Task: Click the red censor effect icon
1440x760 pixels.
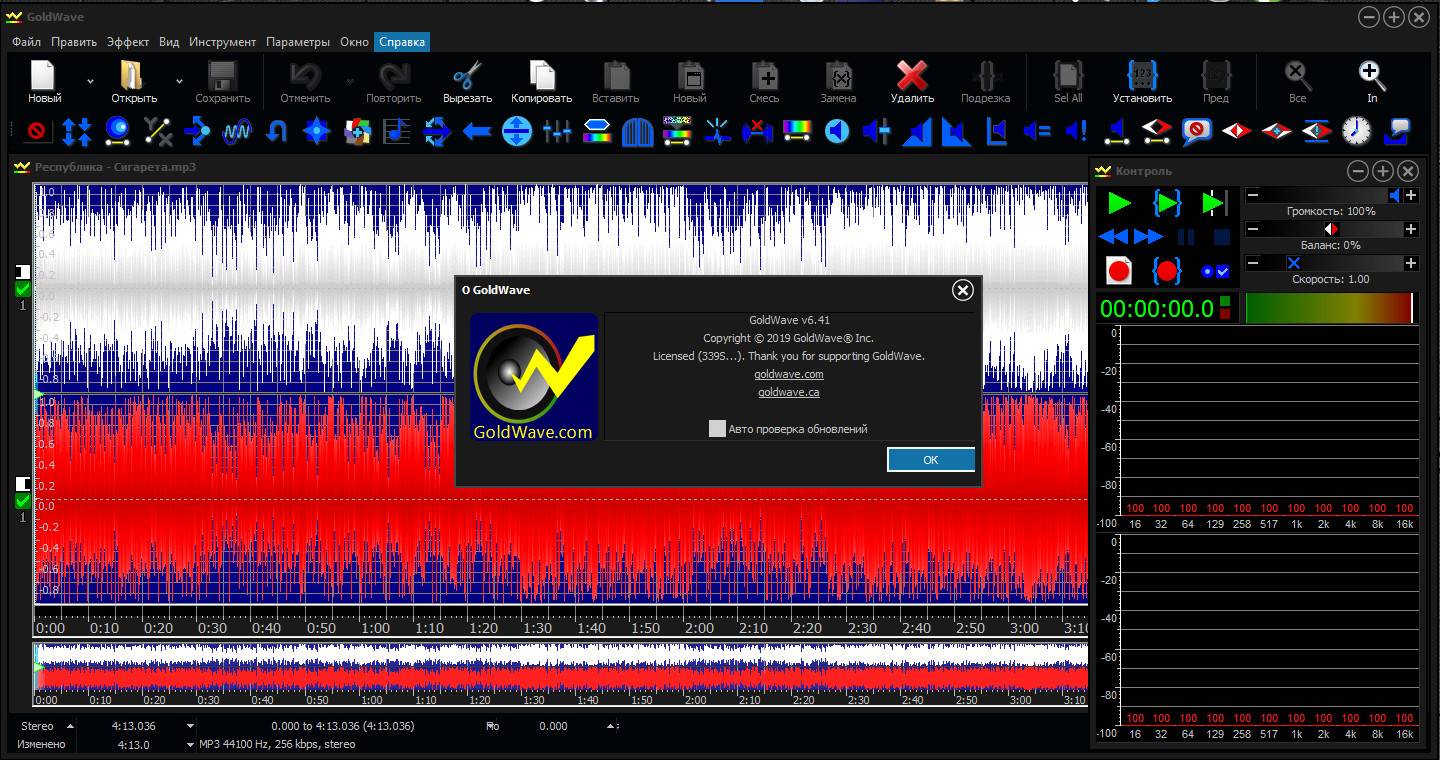Action: (37, 131)
